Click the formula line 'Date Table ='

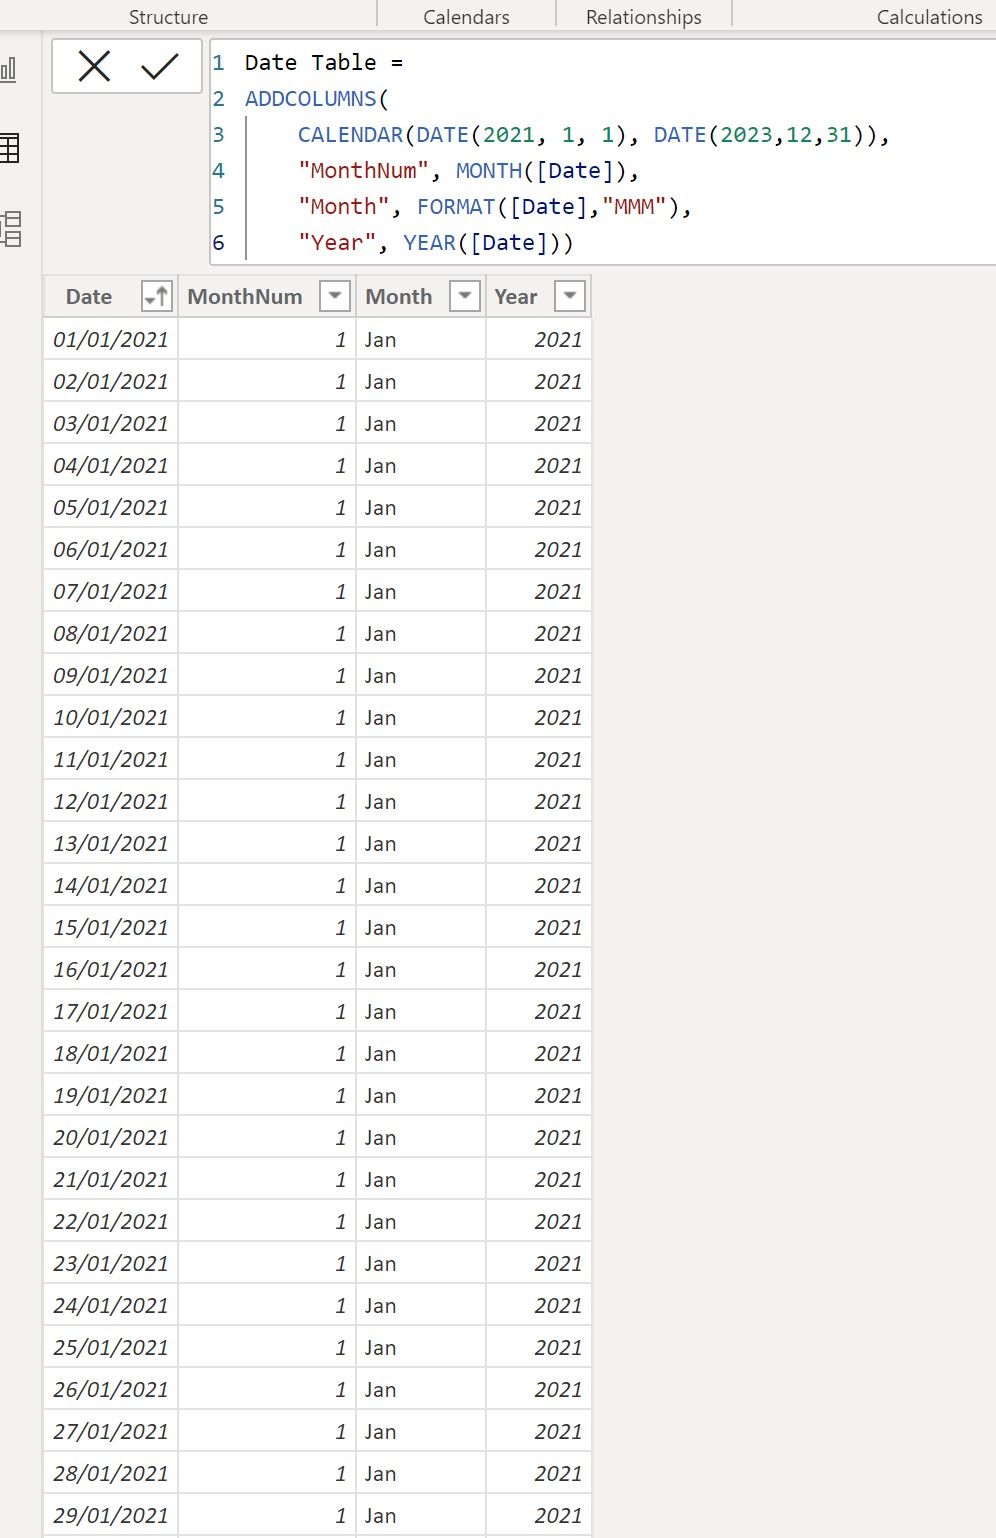[324, 62]
